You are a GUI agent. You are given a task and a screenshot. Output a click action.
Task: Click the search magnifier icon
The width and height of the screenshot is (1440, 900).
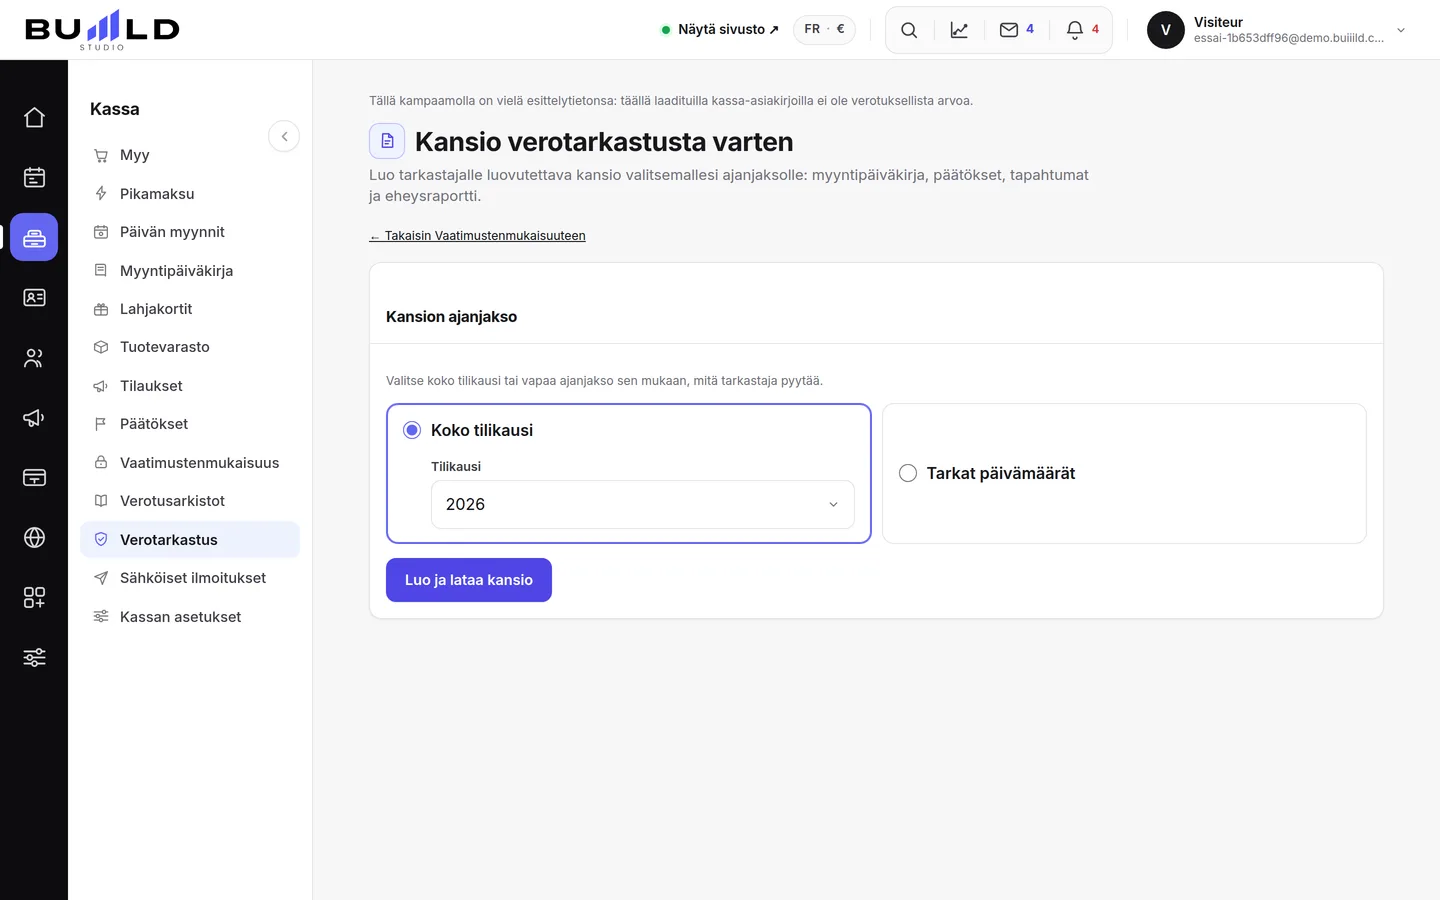909,30
